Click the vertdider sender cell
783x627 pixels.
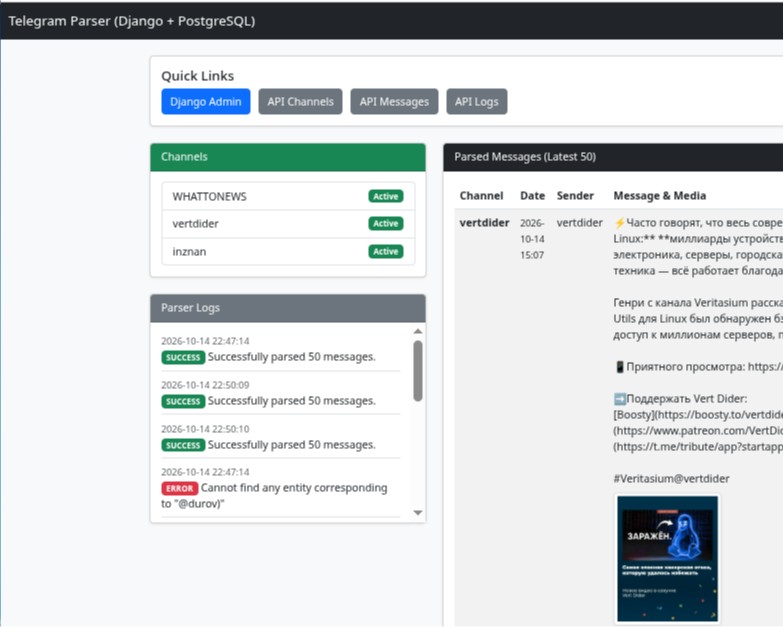pos(580,223)
